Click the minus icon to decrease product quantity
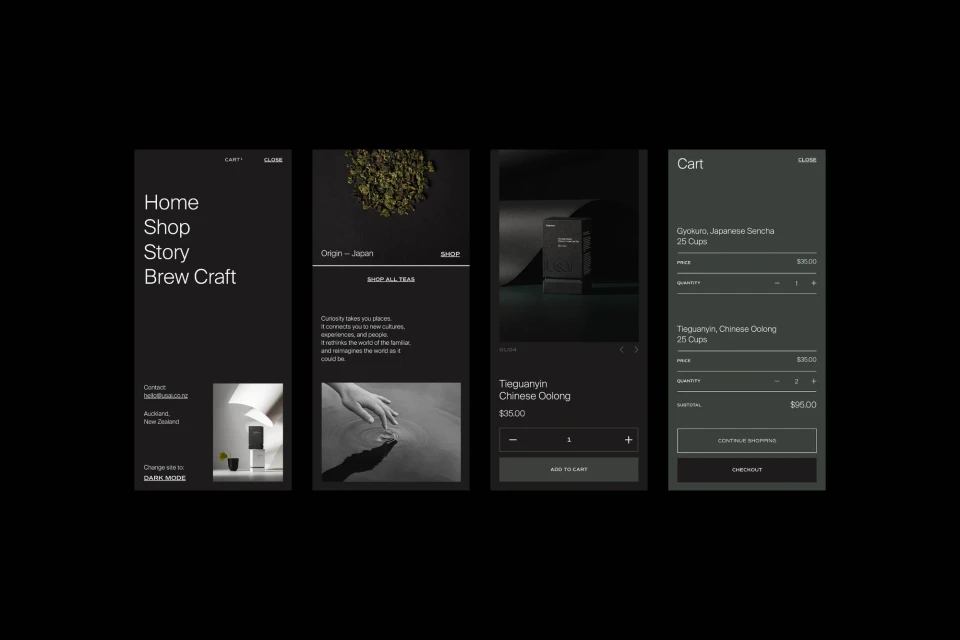The height and width of the screenshot is (640, 960). point(512,439)
